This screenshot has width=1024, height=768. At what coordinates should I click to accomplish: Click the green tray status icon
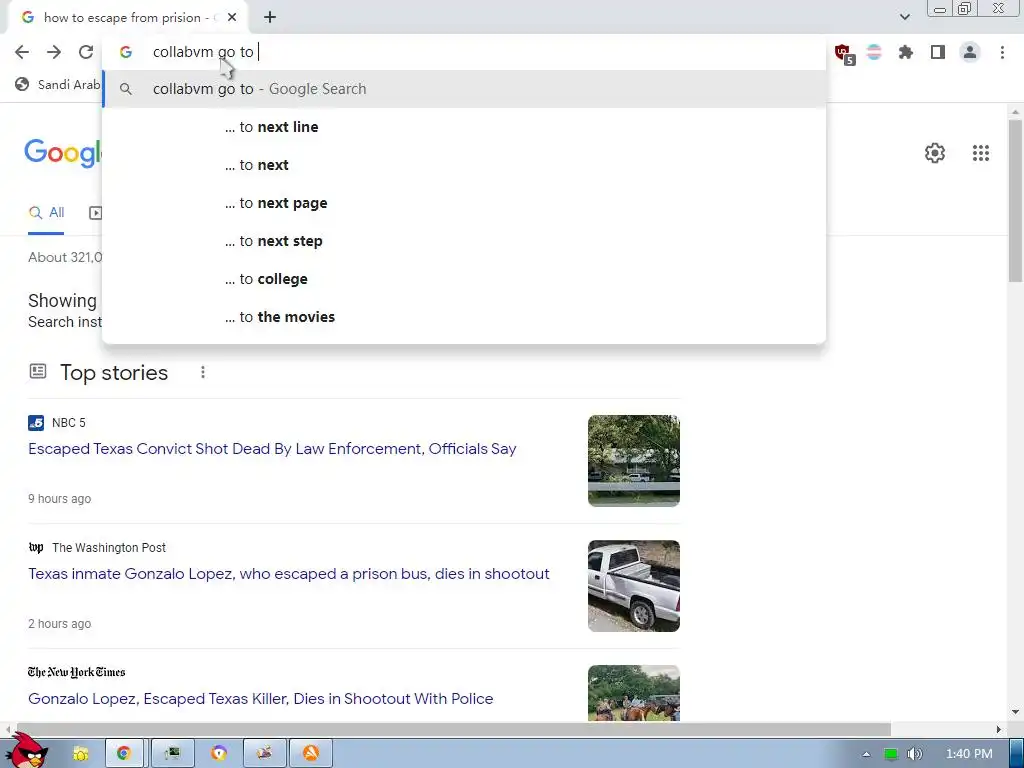(891, 754)
